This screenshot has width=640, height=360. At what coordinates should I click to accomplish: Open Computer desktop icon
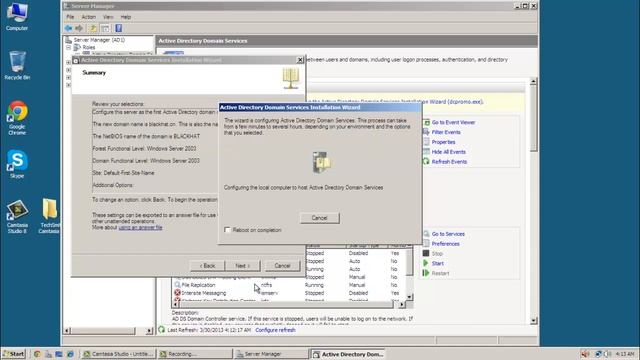17,16
